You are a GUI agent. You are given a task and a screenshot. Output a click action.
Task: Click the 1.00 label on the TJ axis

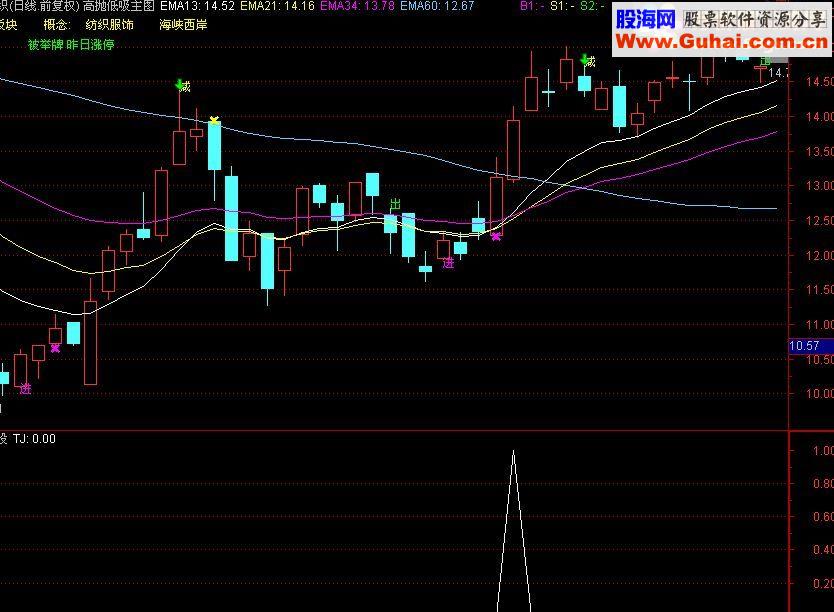[x=823, y=451]
